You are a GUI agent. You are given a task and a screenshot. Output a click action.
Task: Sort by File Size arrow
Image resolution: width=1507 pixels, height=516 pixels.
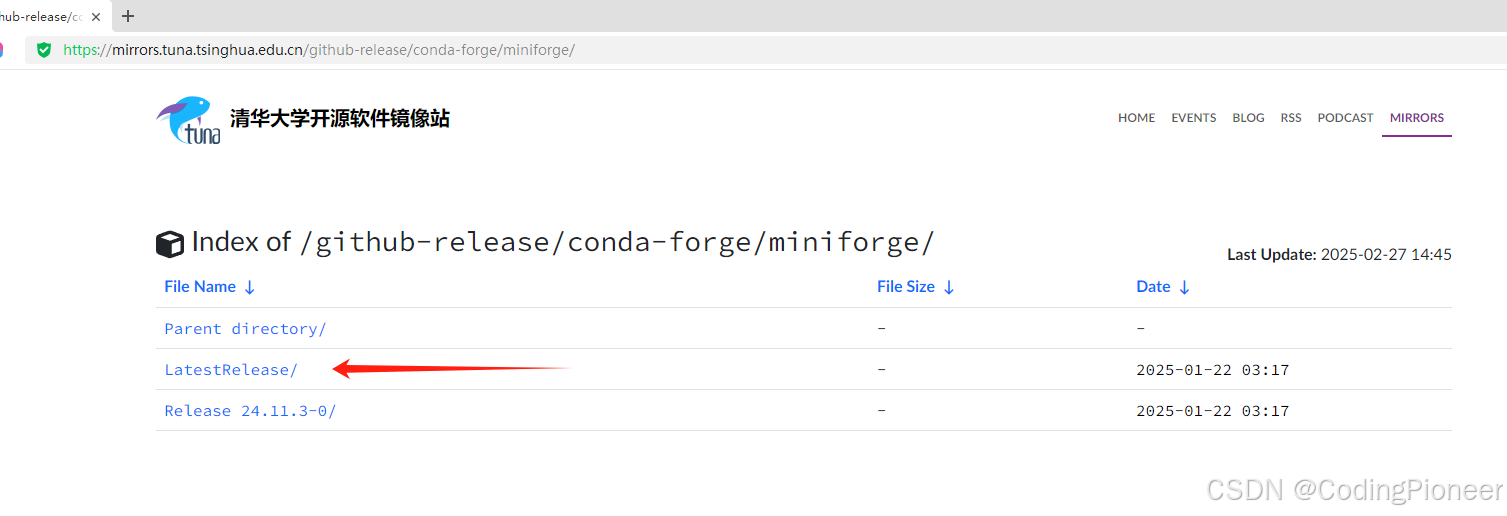tap(949, 287)
